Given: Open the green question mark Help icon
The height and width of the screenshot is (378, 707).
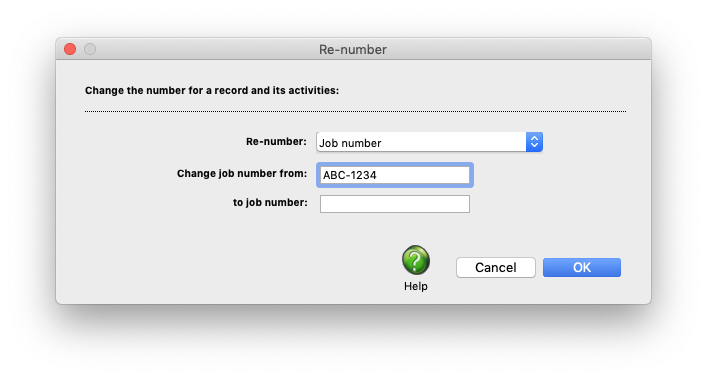Looking at the screenshot, I should (x=415, y=260).
